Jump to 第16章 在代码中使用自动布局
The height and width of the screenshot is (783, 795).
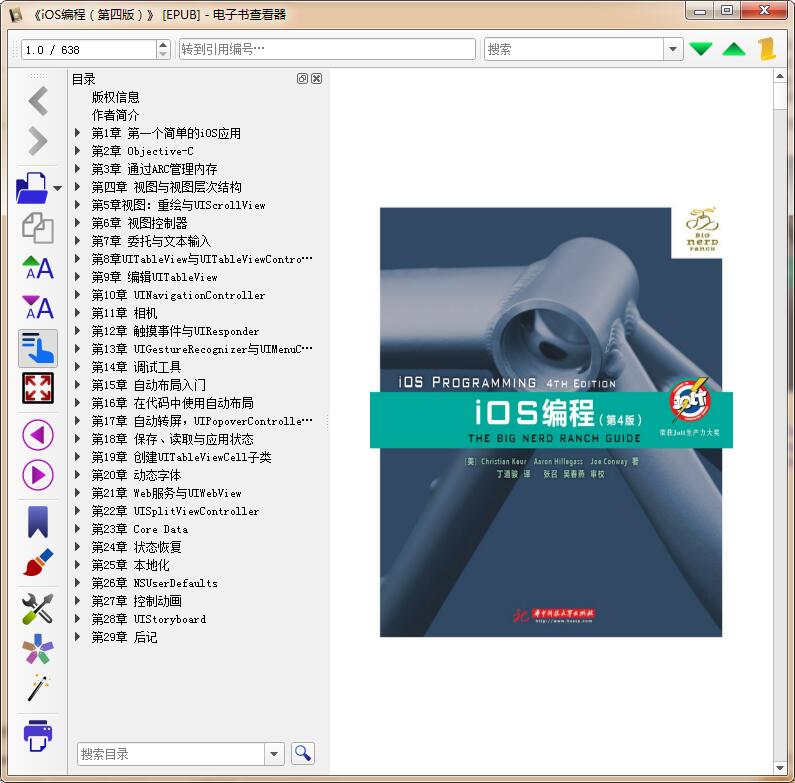(x=172, y=403)
